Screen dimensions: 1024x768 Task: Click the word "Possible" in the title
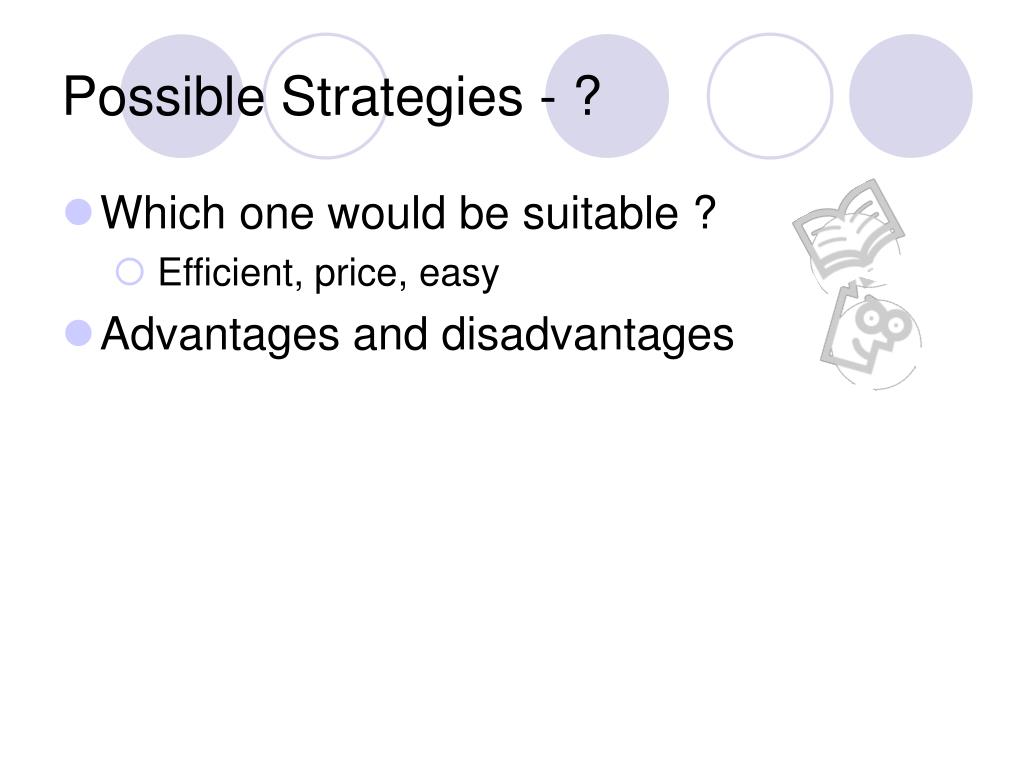[x=164, y=97]
